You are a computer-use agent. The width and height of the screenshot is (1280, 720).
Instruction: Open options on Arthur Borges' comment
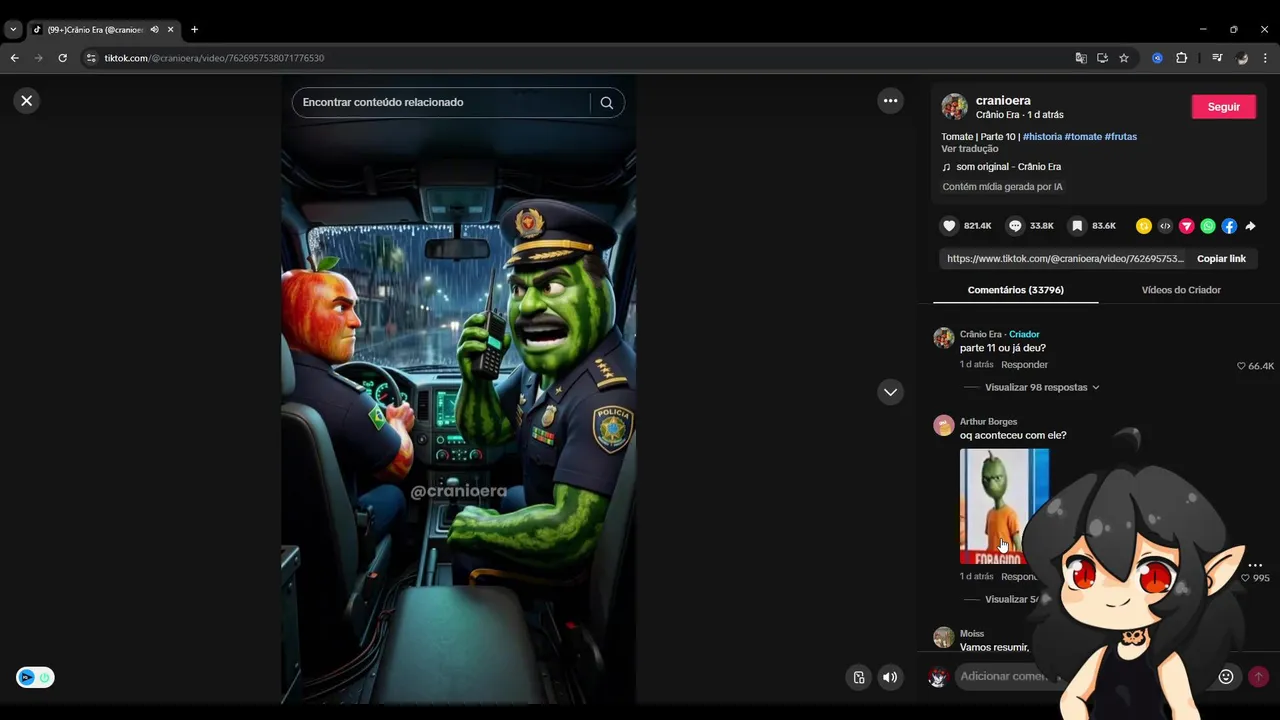pos(1255,564)
